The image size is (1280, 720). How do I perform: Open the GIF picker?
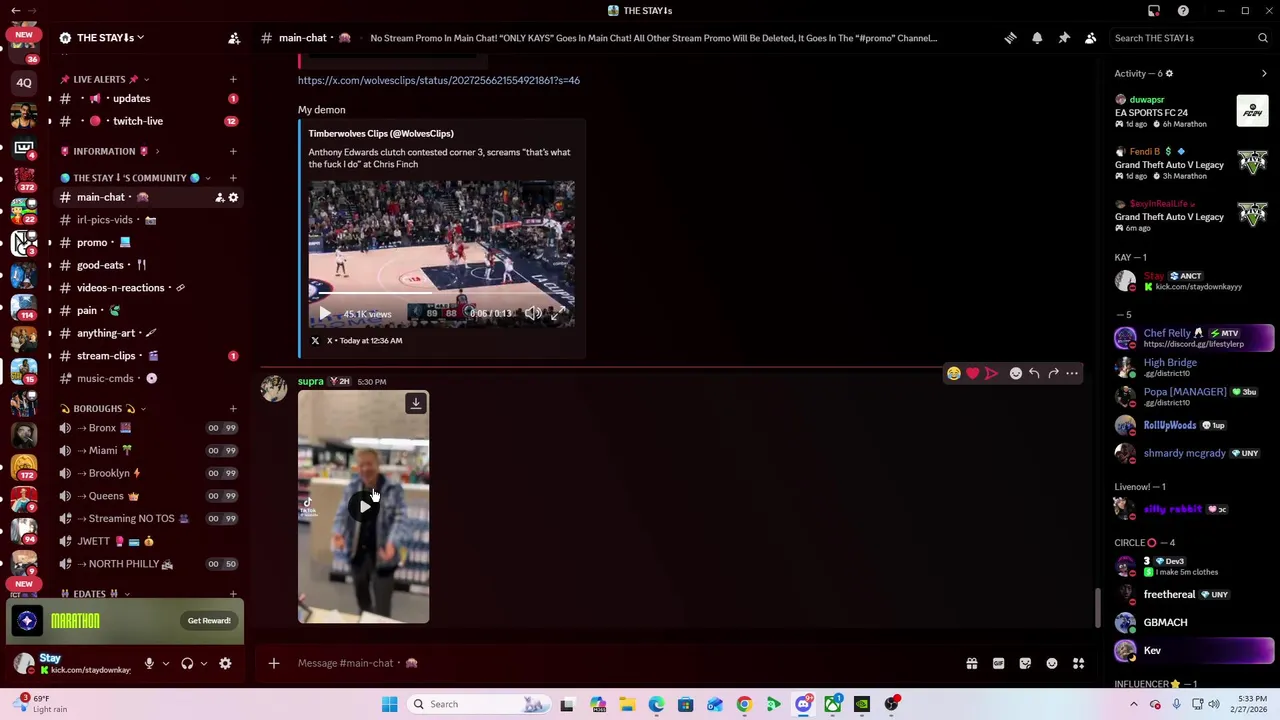[x=998, y=663]
